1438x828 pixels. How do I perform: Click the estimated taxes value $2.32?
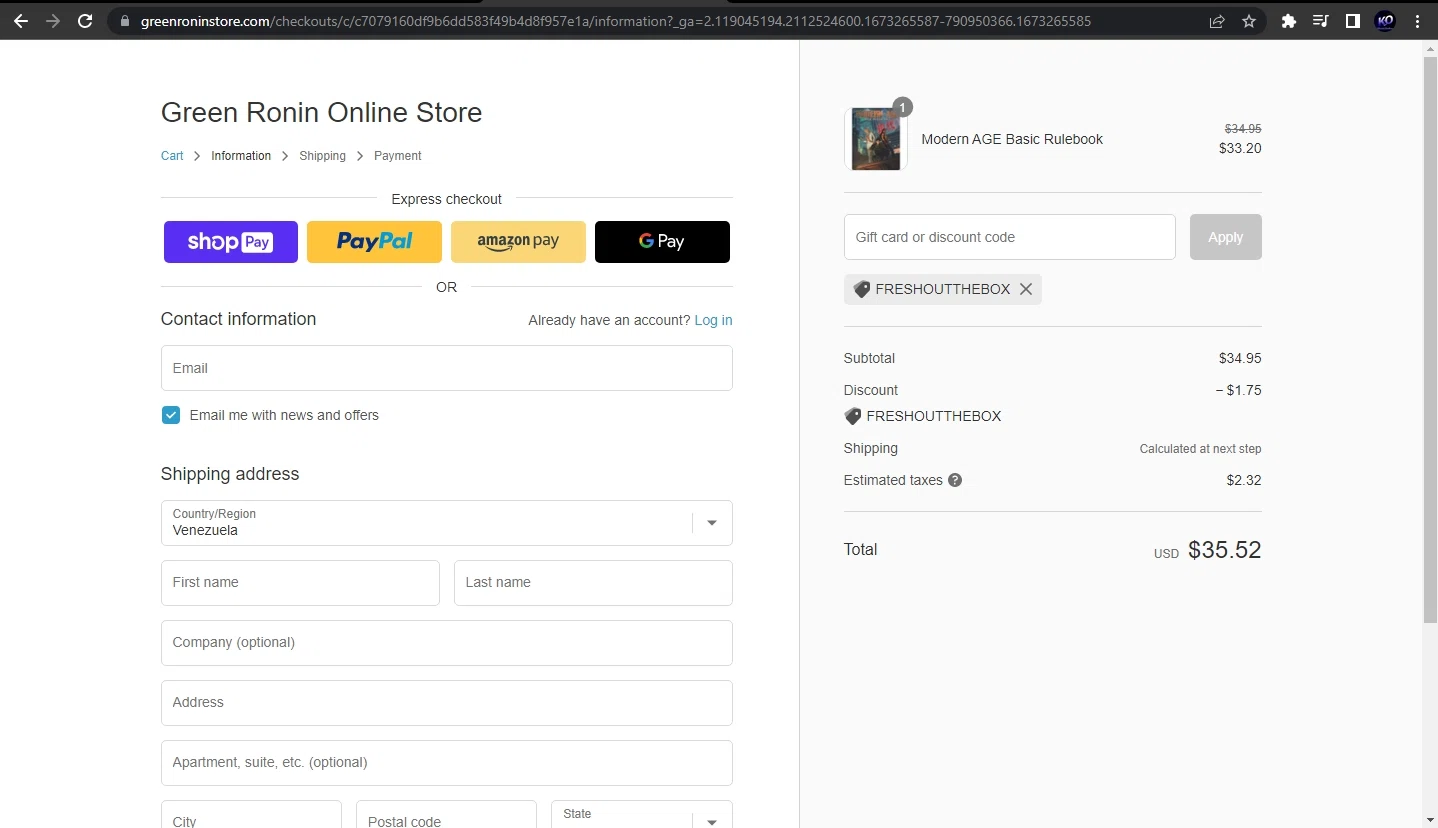(x=1244, y=480)
